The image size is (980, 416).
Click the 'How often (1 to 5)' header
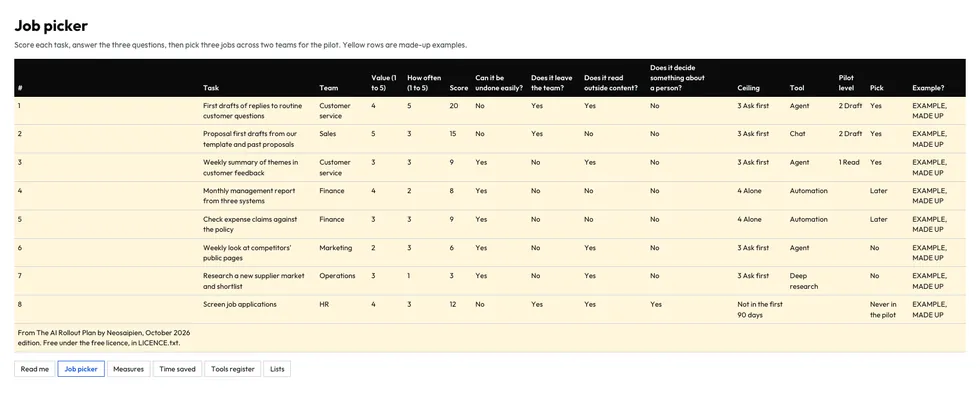coord(424,83)
